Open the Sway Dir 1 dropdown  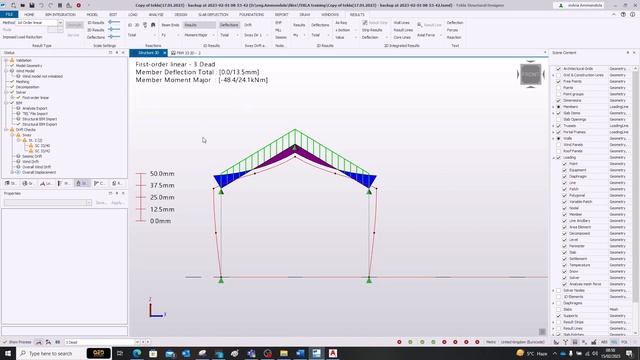pyautogui.click(x=256, y=35)
